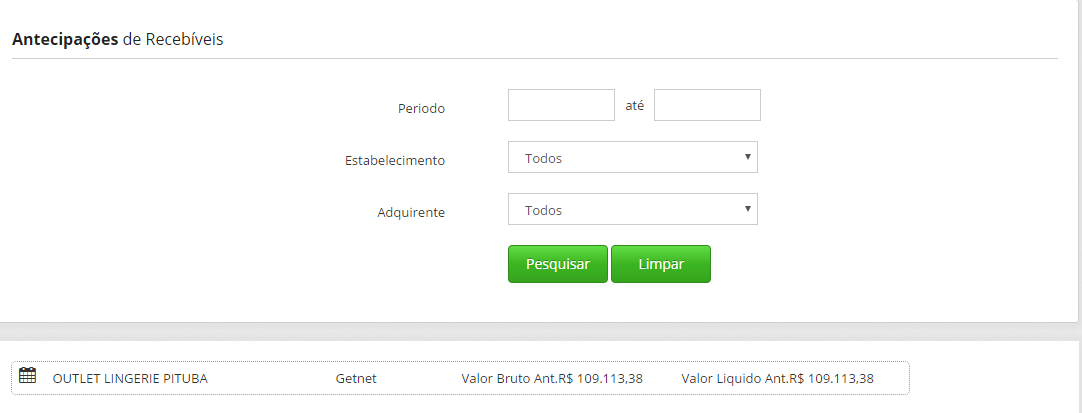Click the calendar icon beside OUTLET LINGERIE PITUBA
Viewport: 1082px width, 413px height.
pos(28,376)
